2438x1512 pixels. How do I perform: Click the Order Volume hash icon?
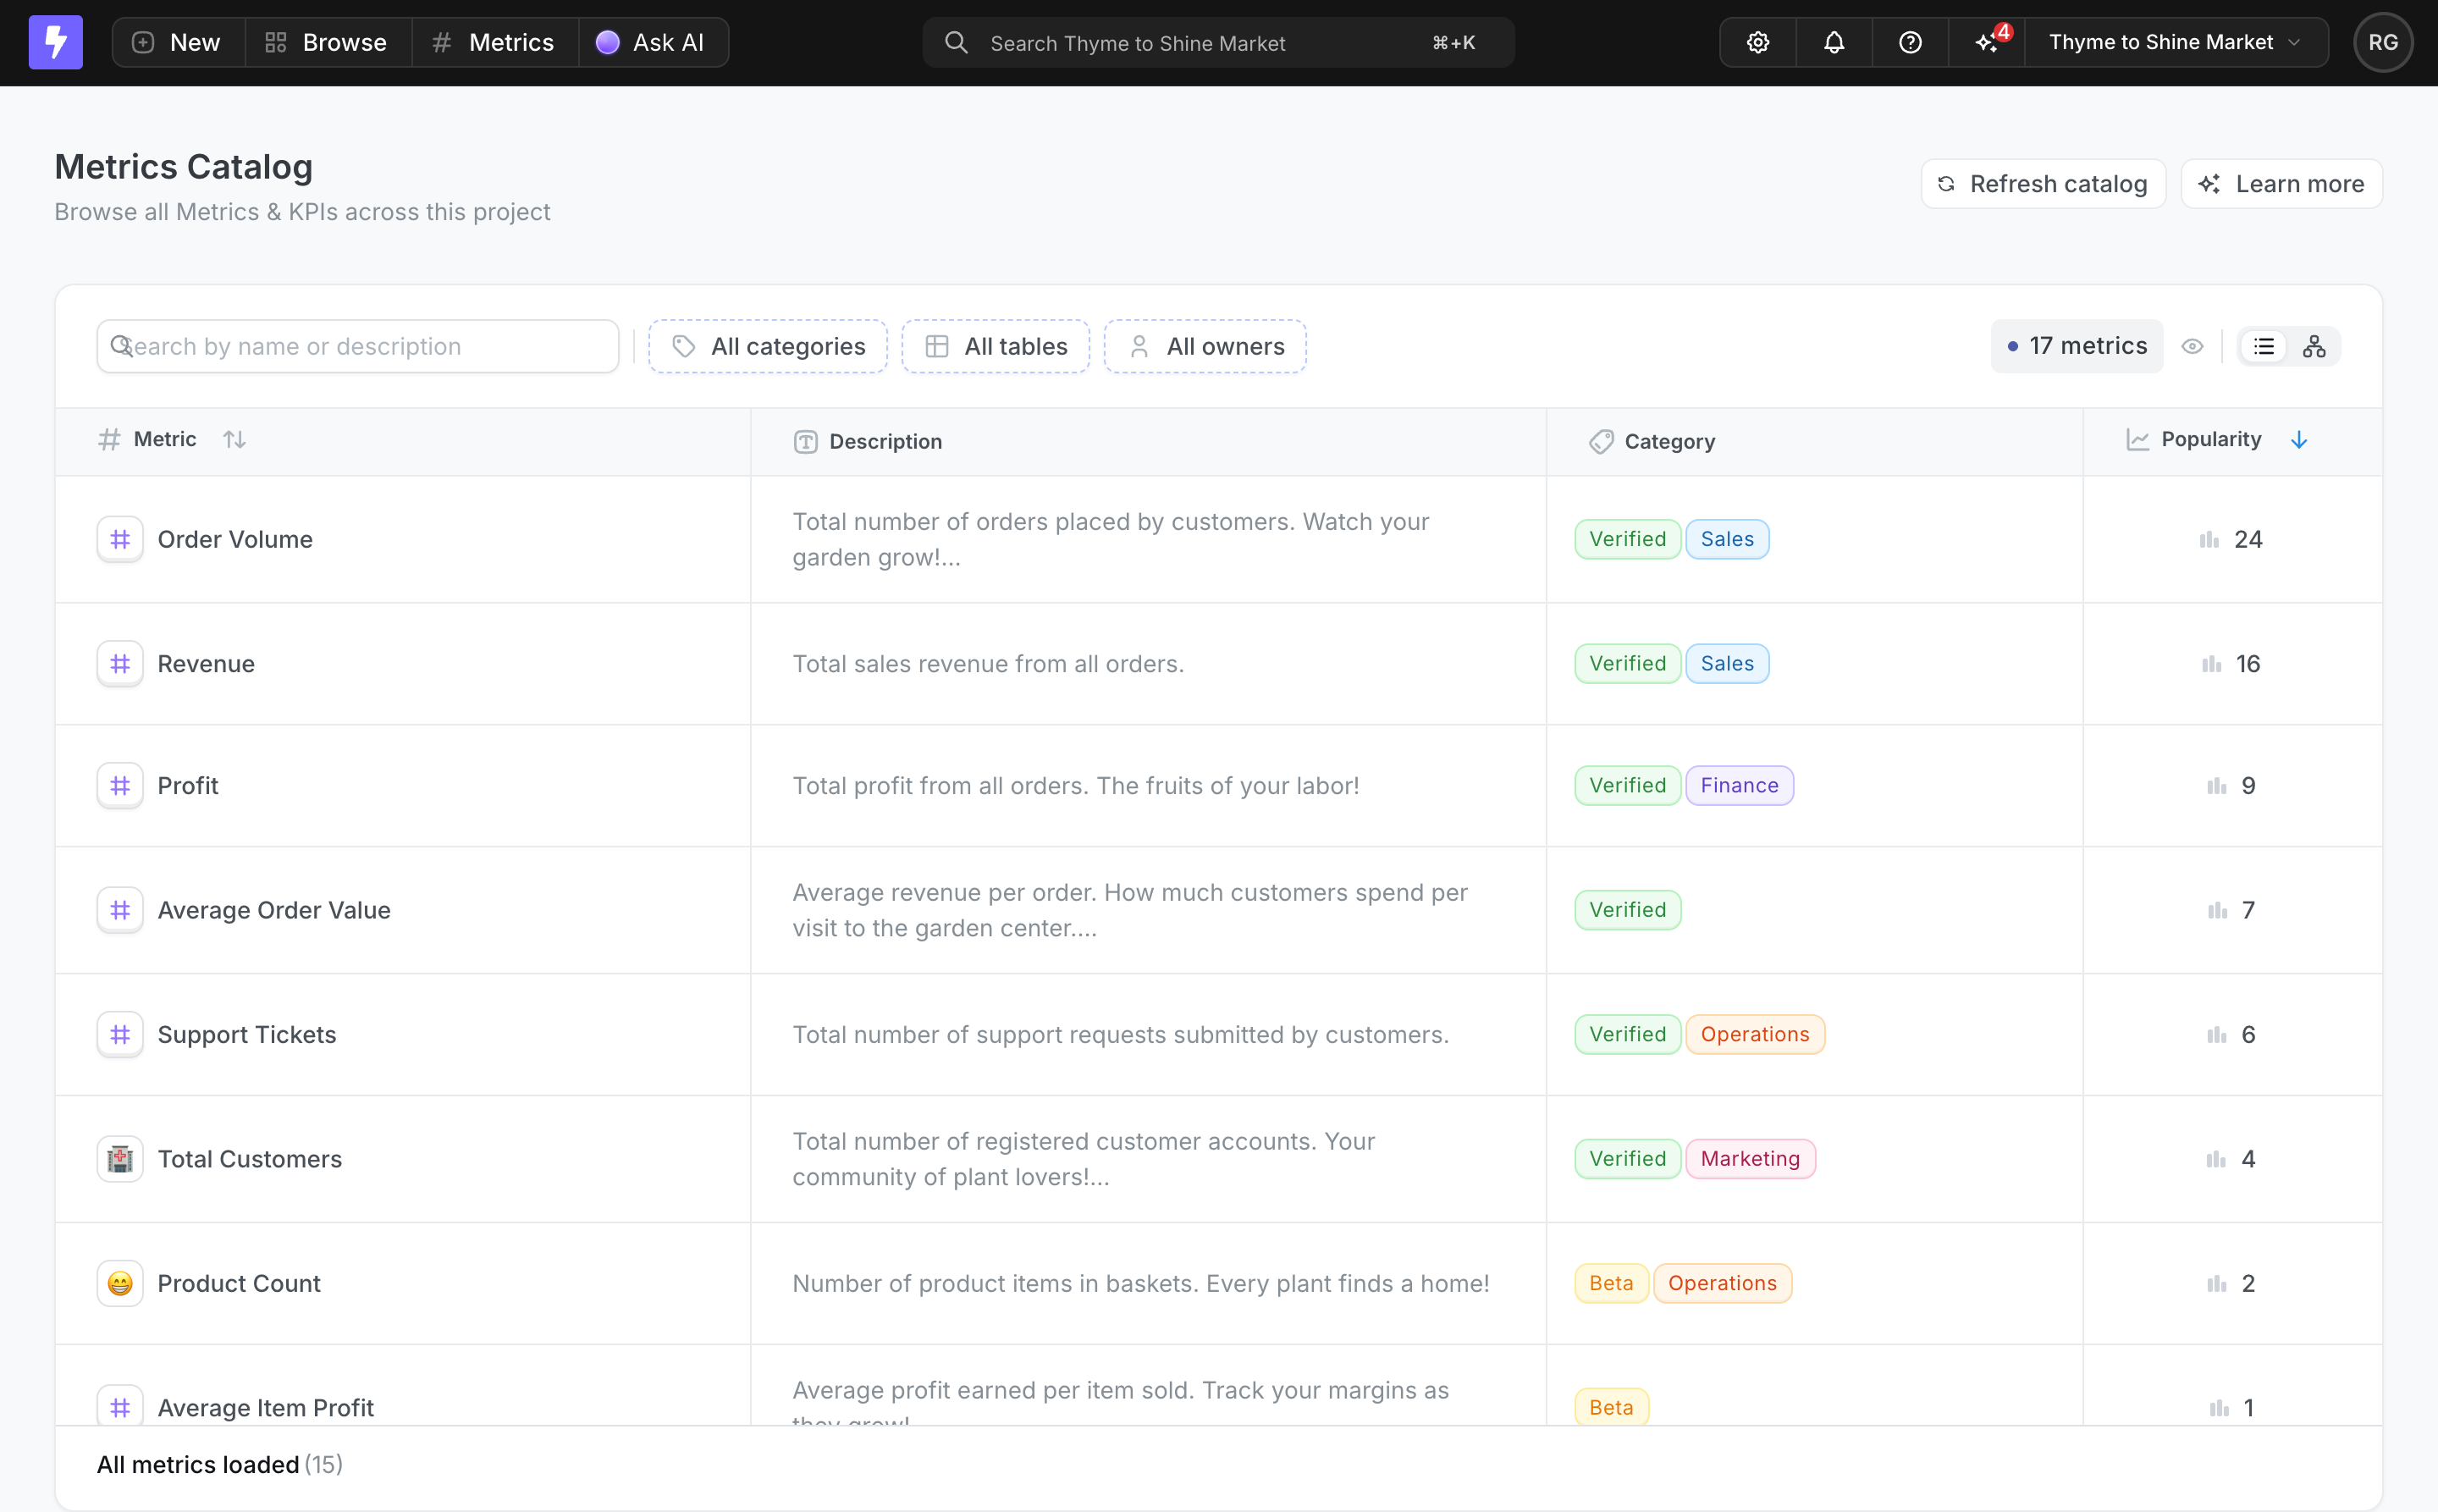tap(120, 539)
